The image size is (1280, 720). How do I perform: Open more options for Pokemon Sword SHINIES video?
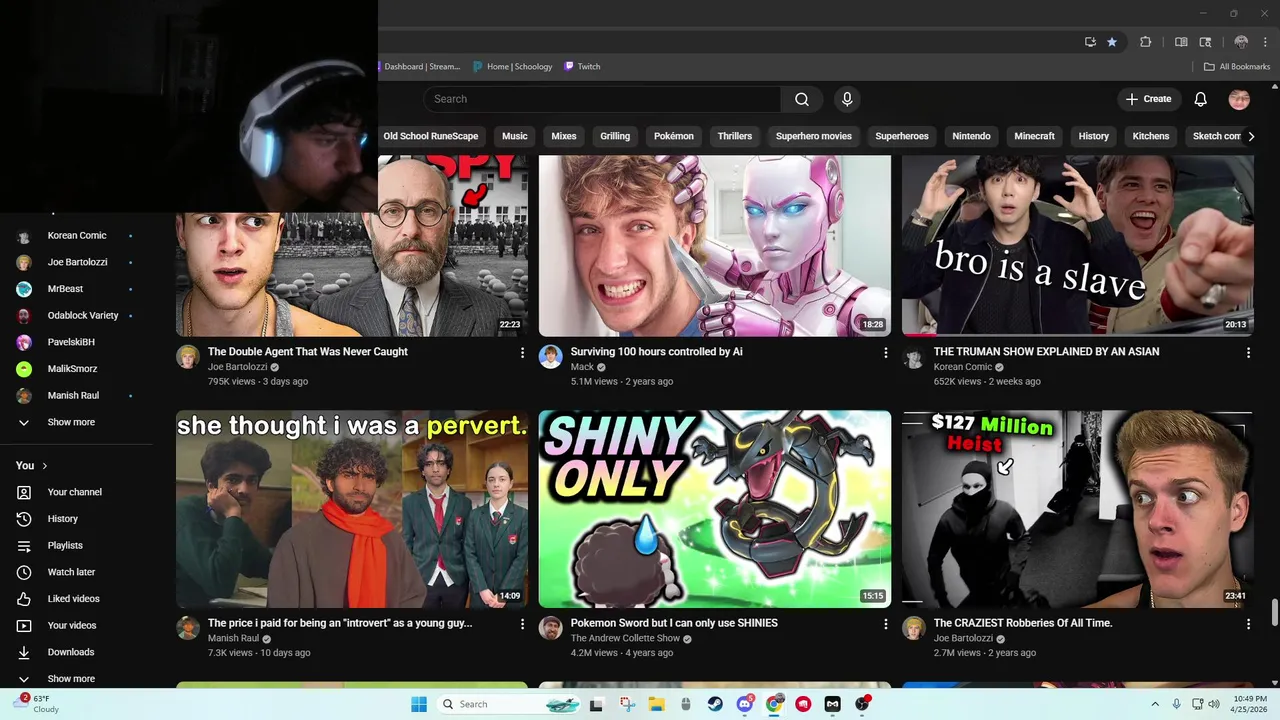[885, 624]
